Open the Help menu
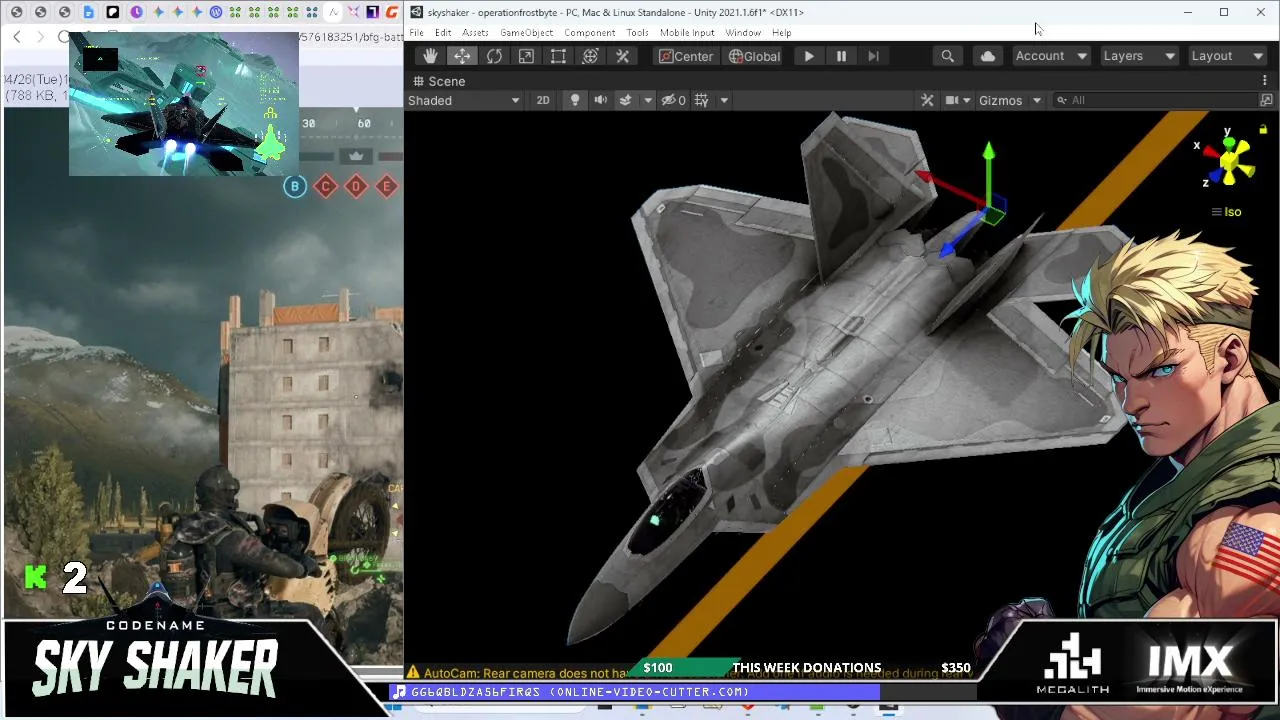 coord(781,33)
